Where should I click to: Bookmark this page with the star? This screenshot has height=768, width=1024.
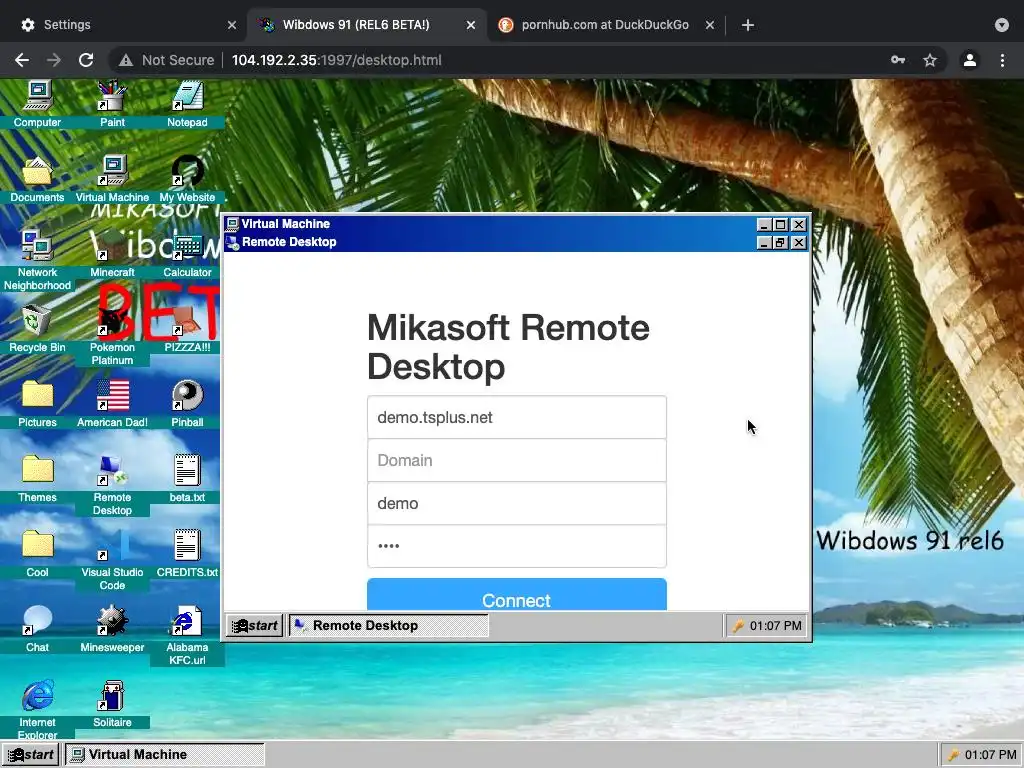(x=930, y=60)
